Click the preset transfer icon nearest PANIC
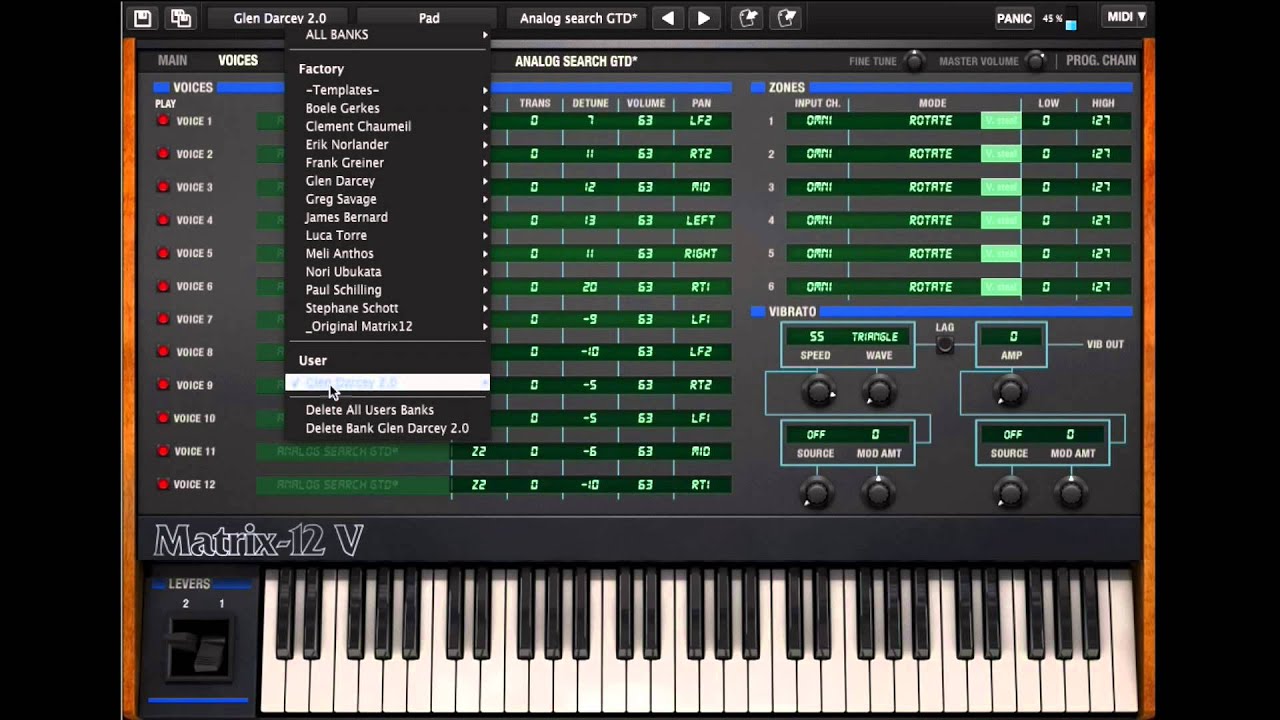Viewport: 1280px width, 720px height. point(787,18)
